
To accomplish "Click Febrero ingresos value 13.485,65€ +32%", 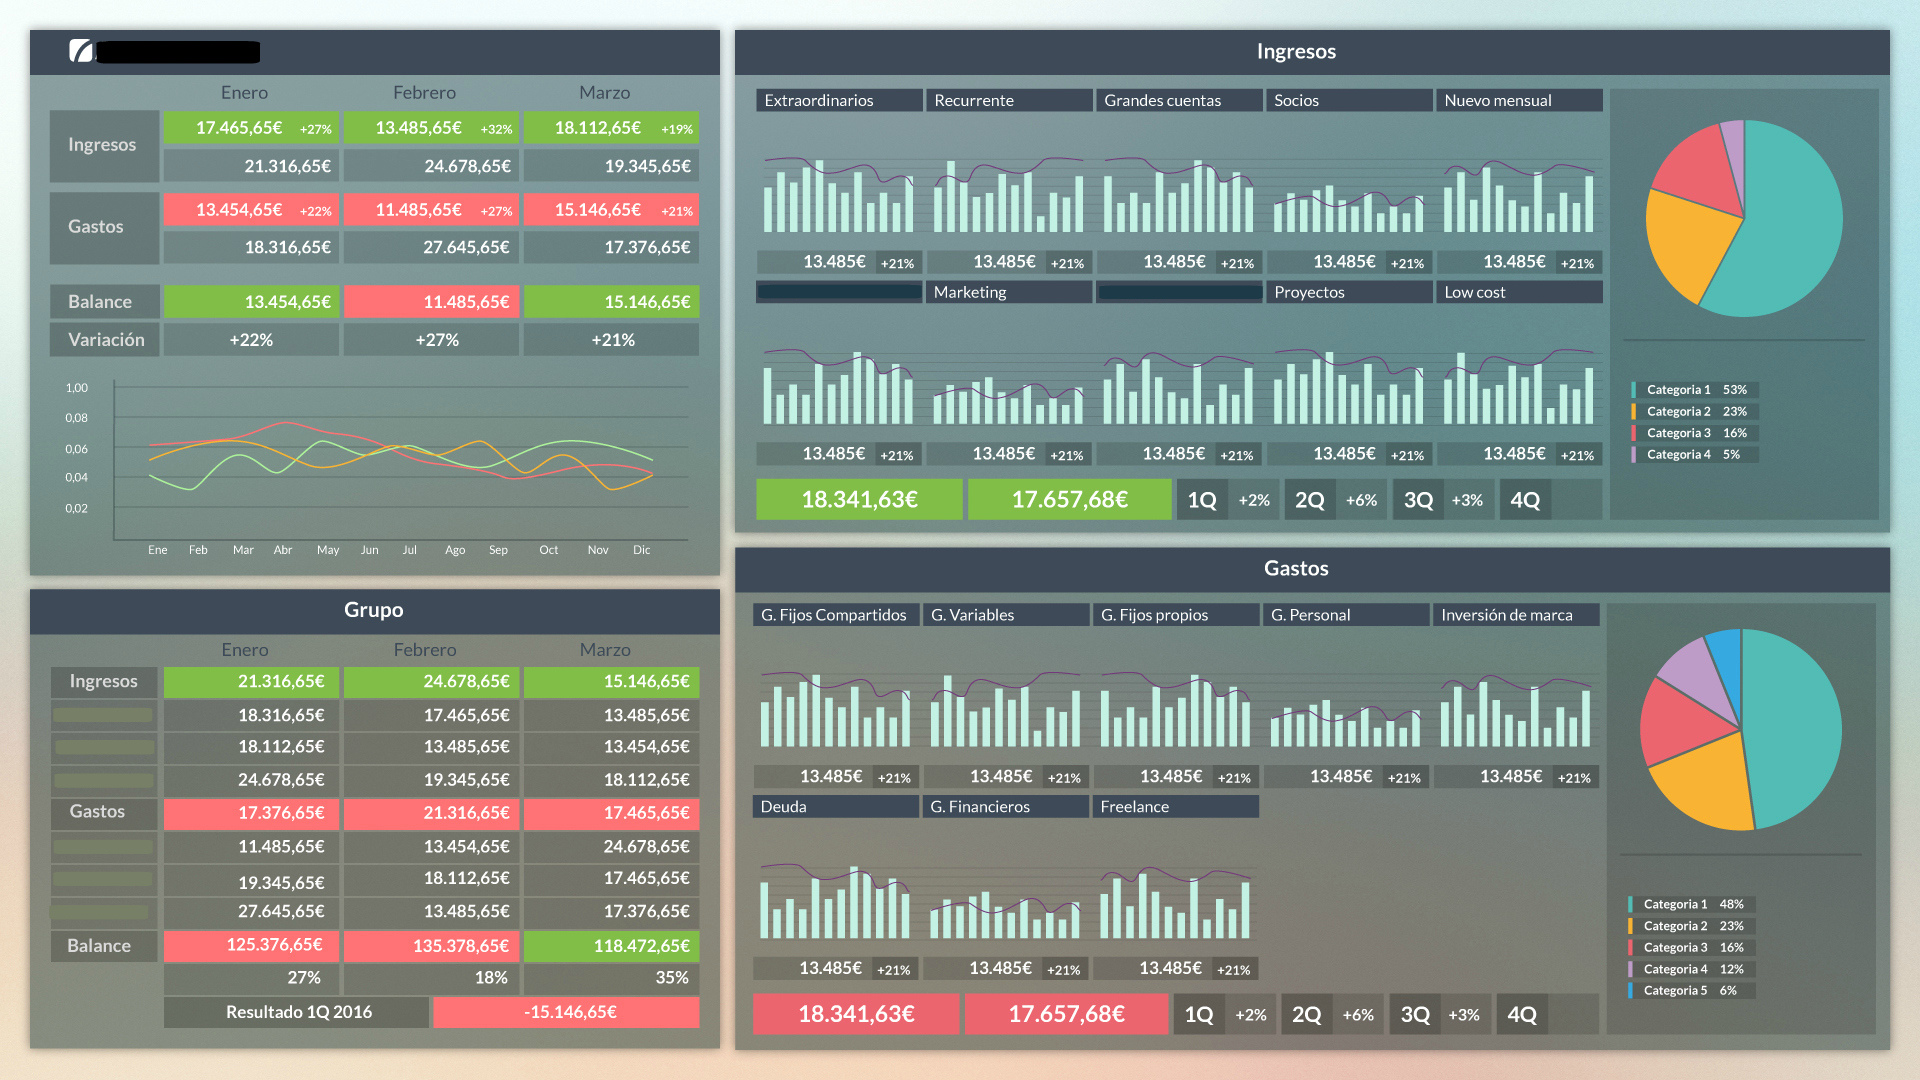I will pyautogui.click(x=431, y=128).
